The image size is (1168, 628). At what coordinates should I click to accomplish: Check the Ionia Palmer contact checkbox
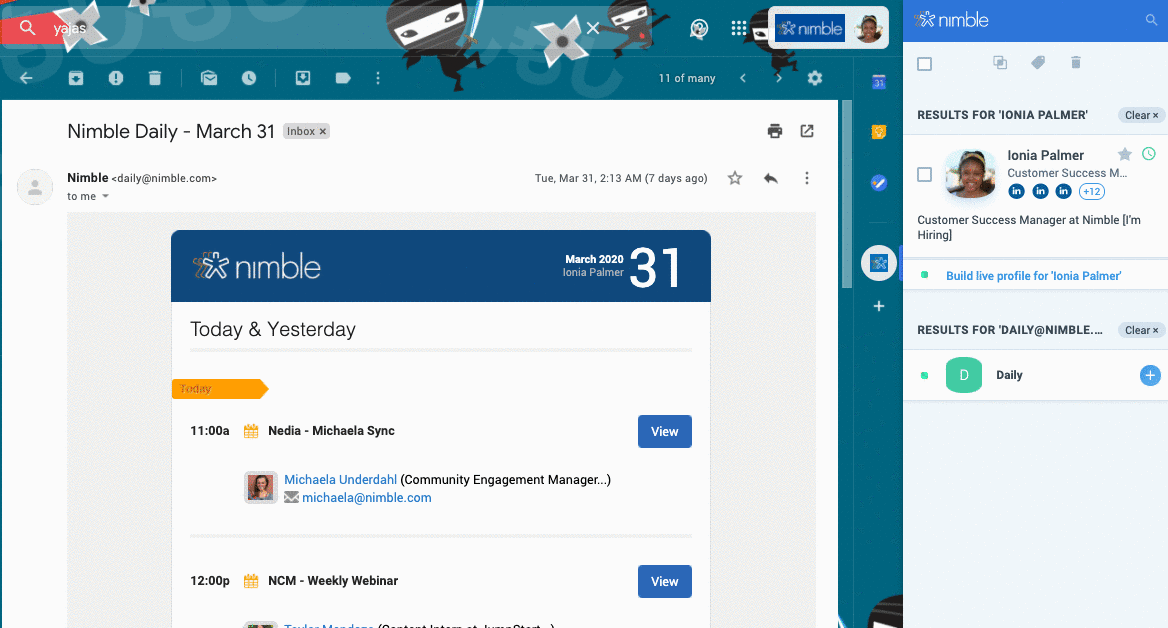[924, 175]
